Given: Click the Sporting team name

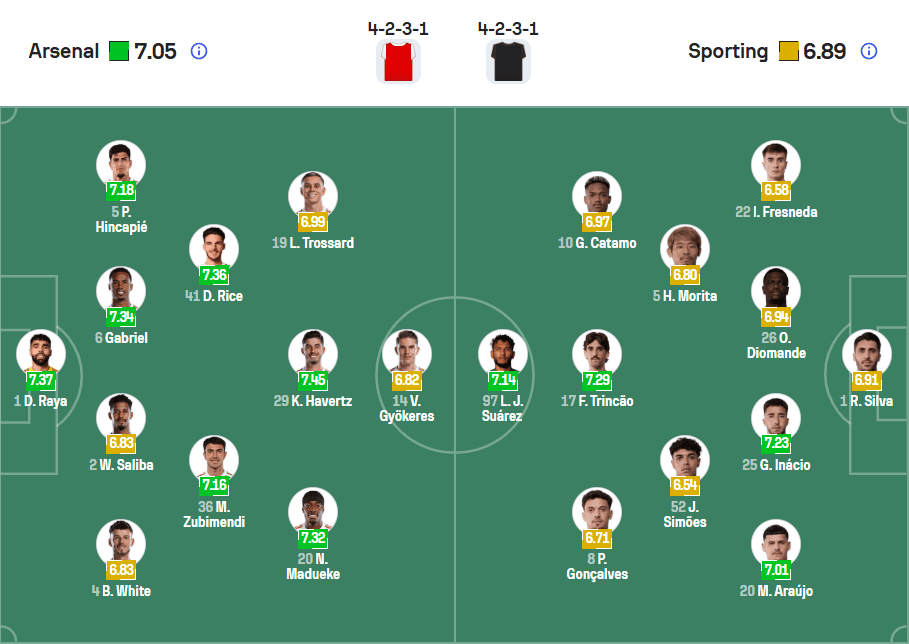Looking at the screenshot, I should pyautogui.click(x=729, y=51).
